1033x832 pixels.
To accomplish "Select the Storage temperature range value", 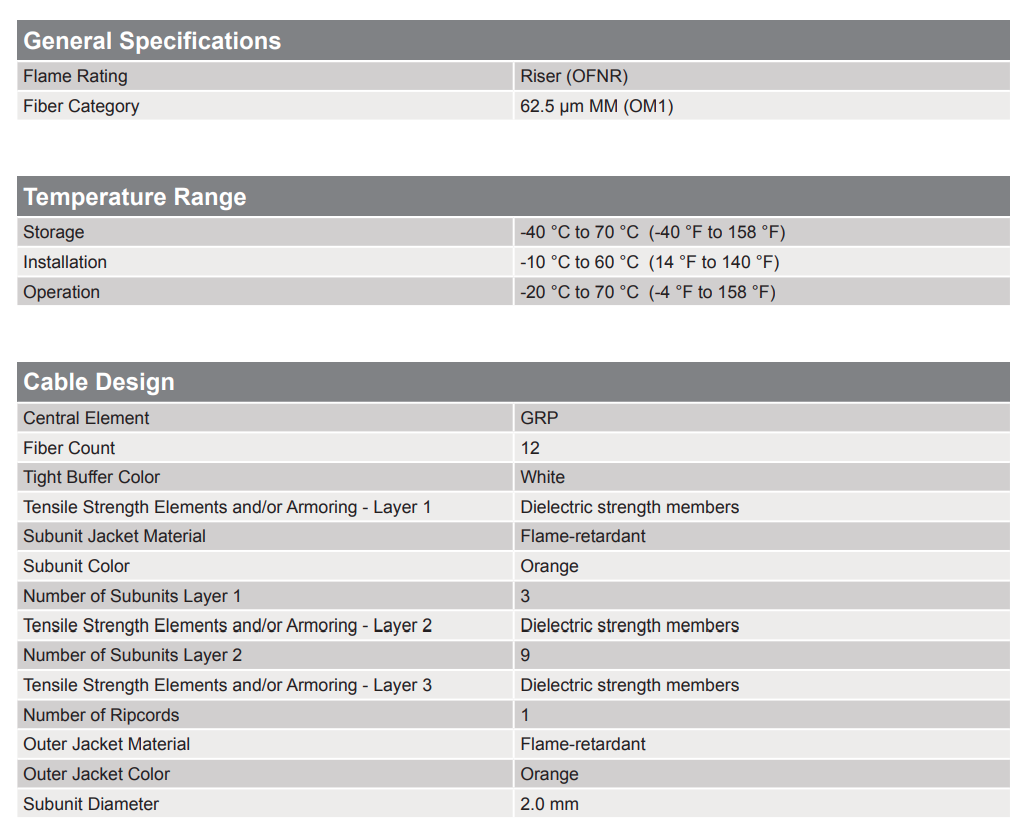I will pyautogui.click(x=652, y=232).
